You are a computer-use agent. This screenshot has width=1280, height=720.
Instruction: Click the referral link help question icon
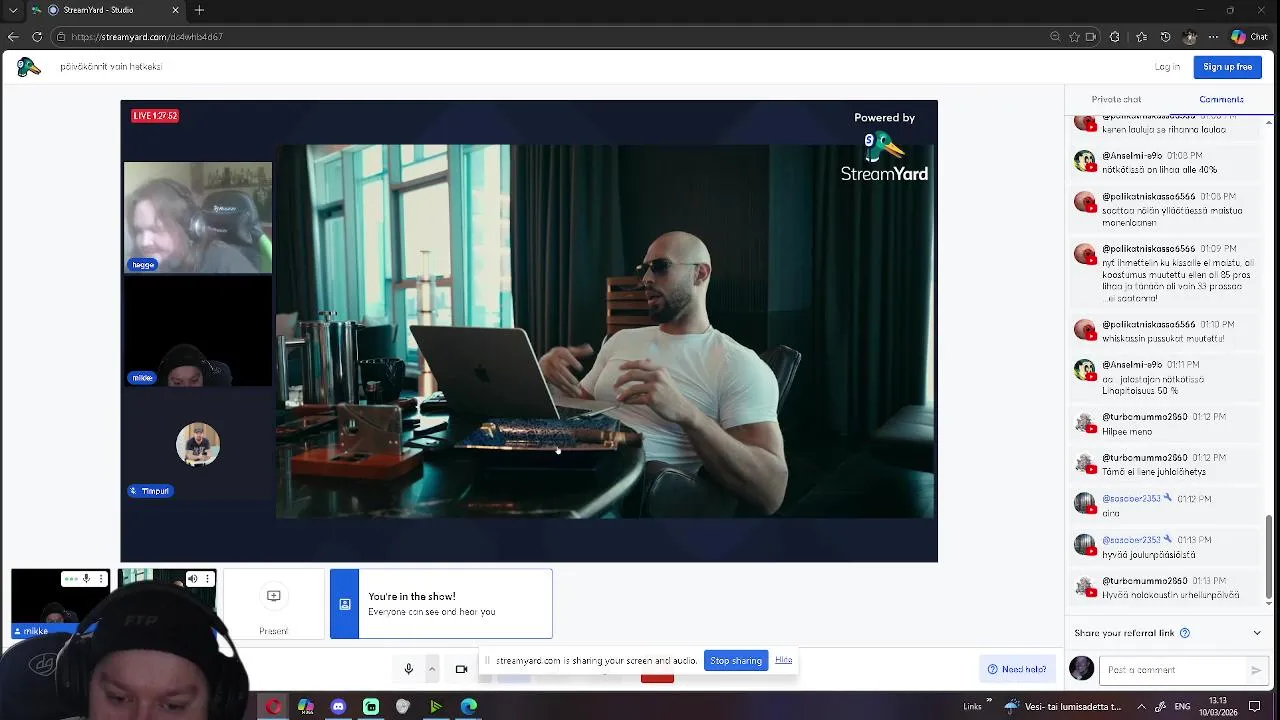tap(1185, 633)
